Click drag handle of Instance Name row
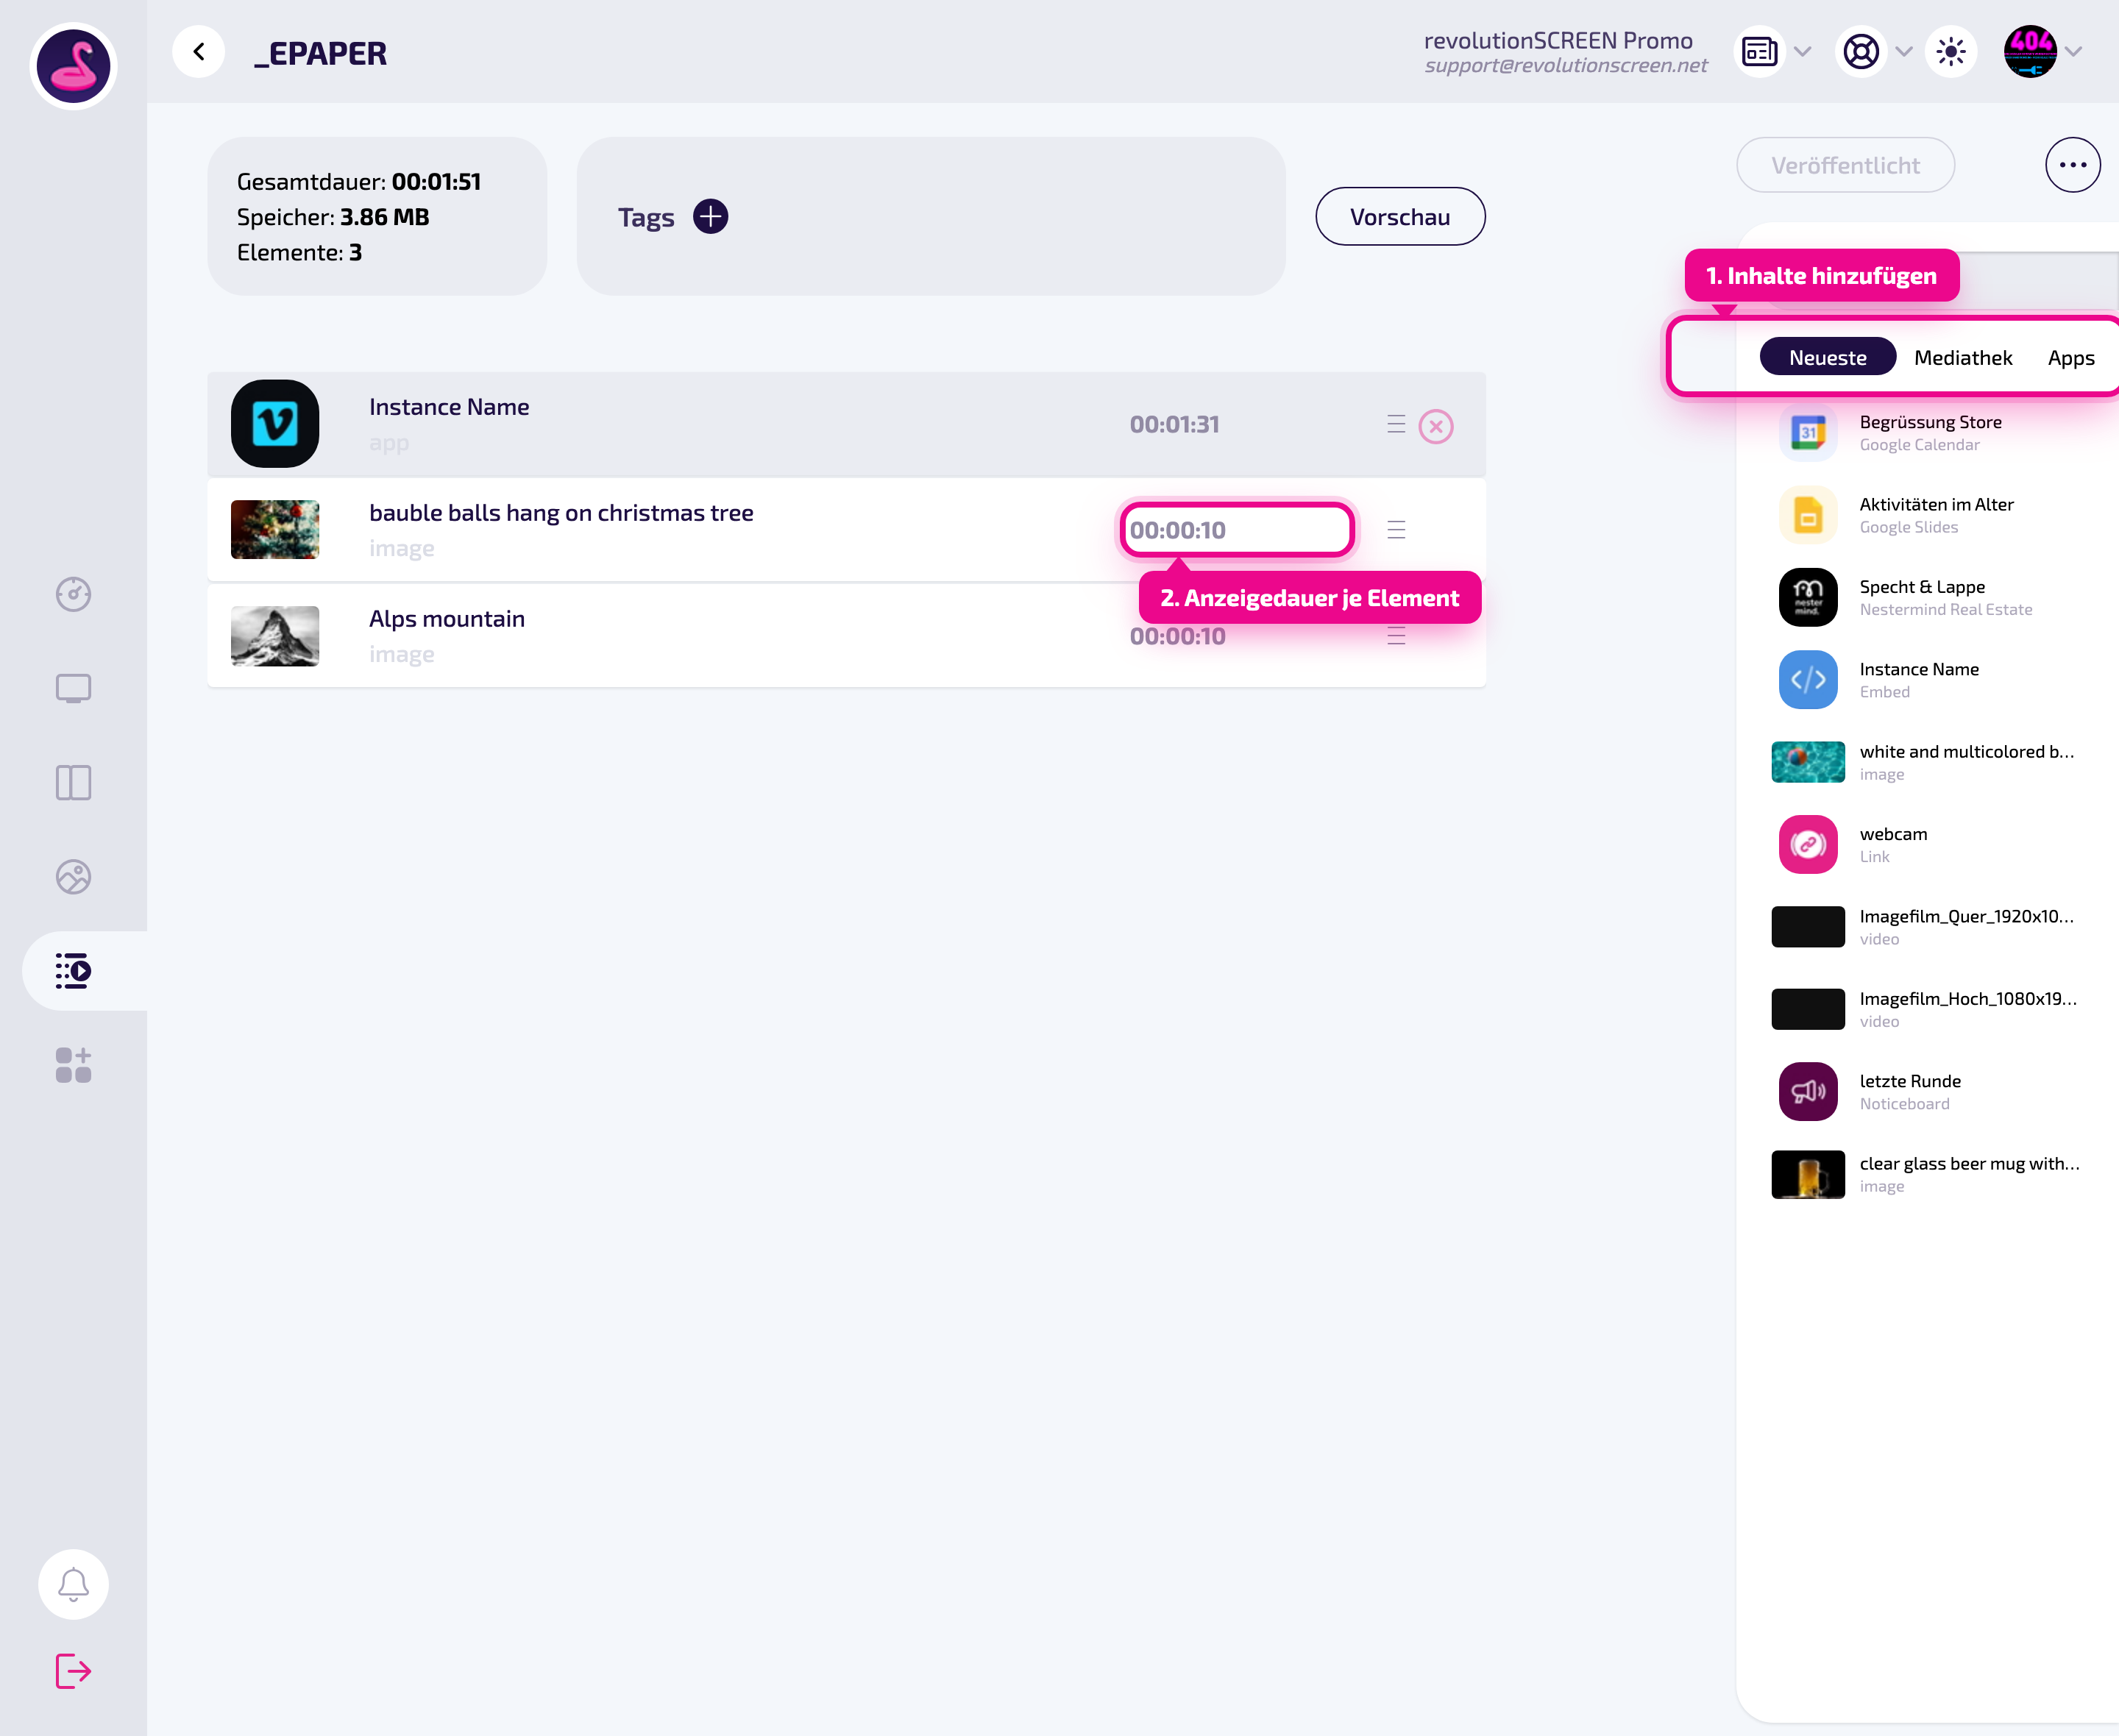Image resolution: width=2119 pixels, height=1736 pixels. 1396,424
